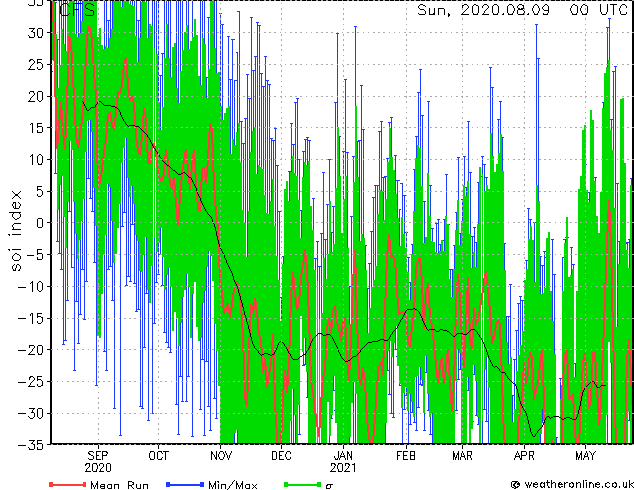Click the red Mean Run legend line
This screenshot has width=634, height=490.
click(68, 484)
